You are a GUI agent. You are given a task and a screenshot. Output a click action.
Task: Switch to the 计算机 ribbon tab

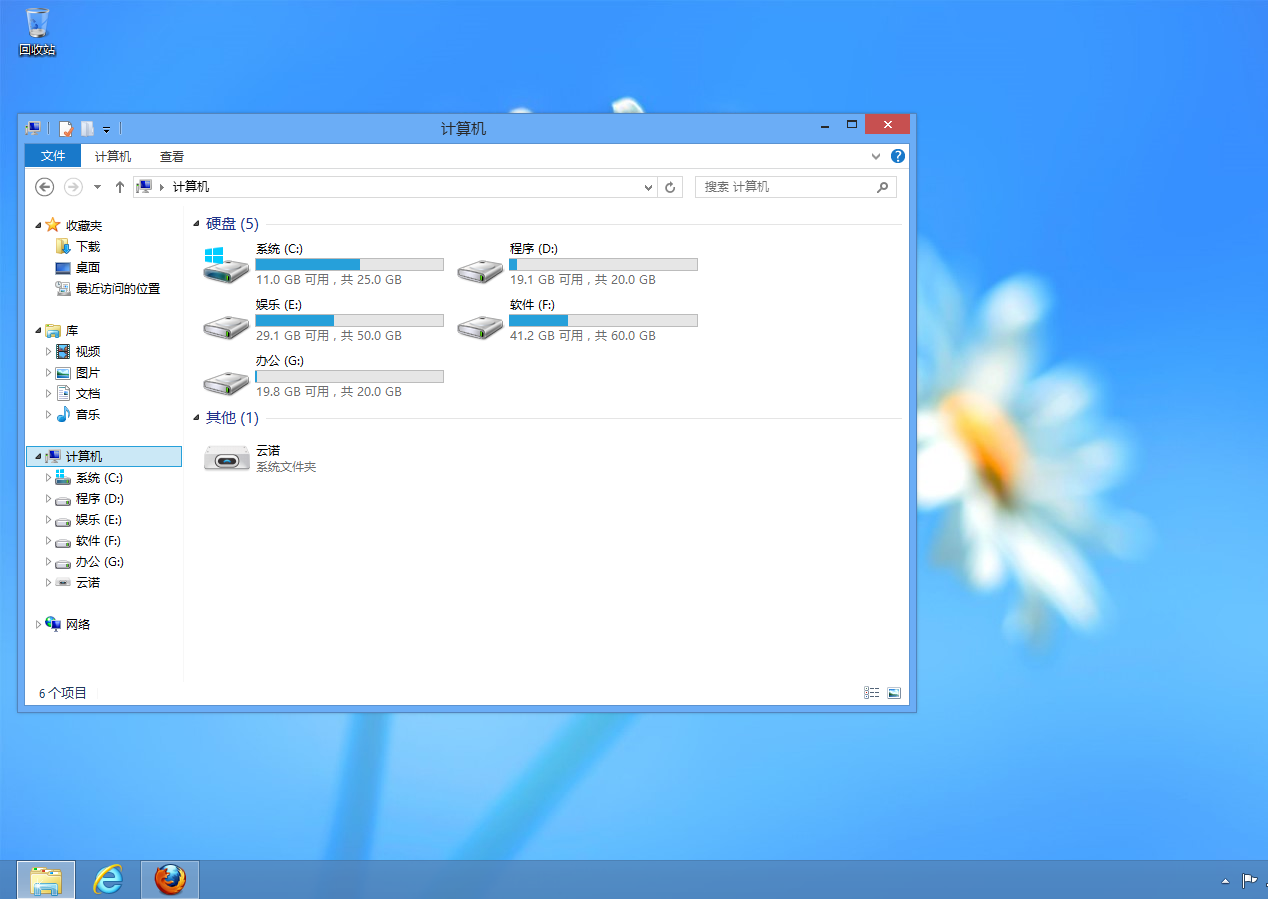click(x=113, y=156)
